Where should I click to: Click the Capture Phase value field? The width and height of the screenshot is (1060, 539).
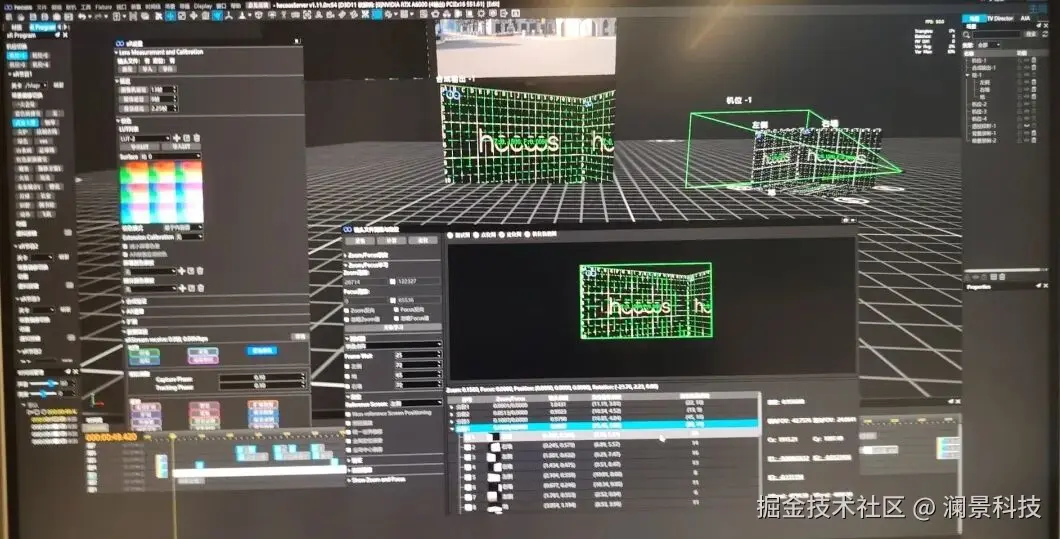[261, 377]
